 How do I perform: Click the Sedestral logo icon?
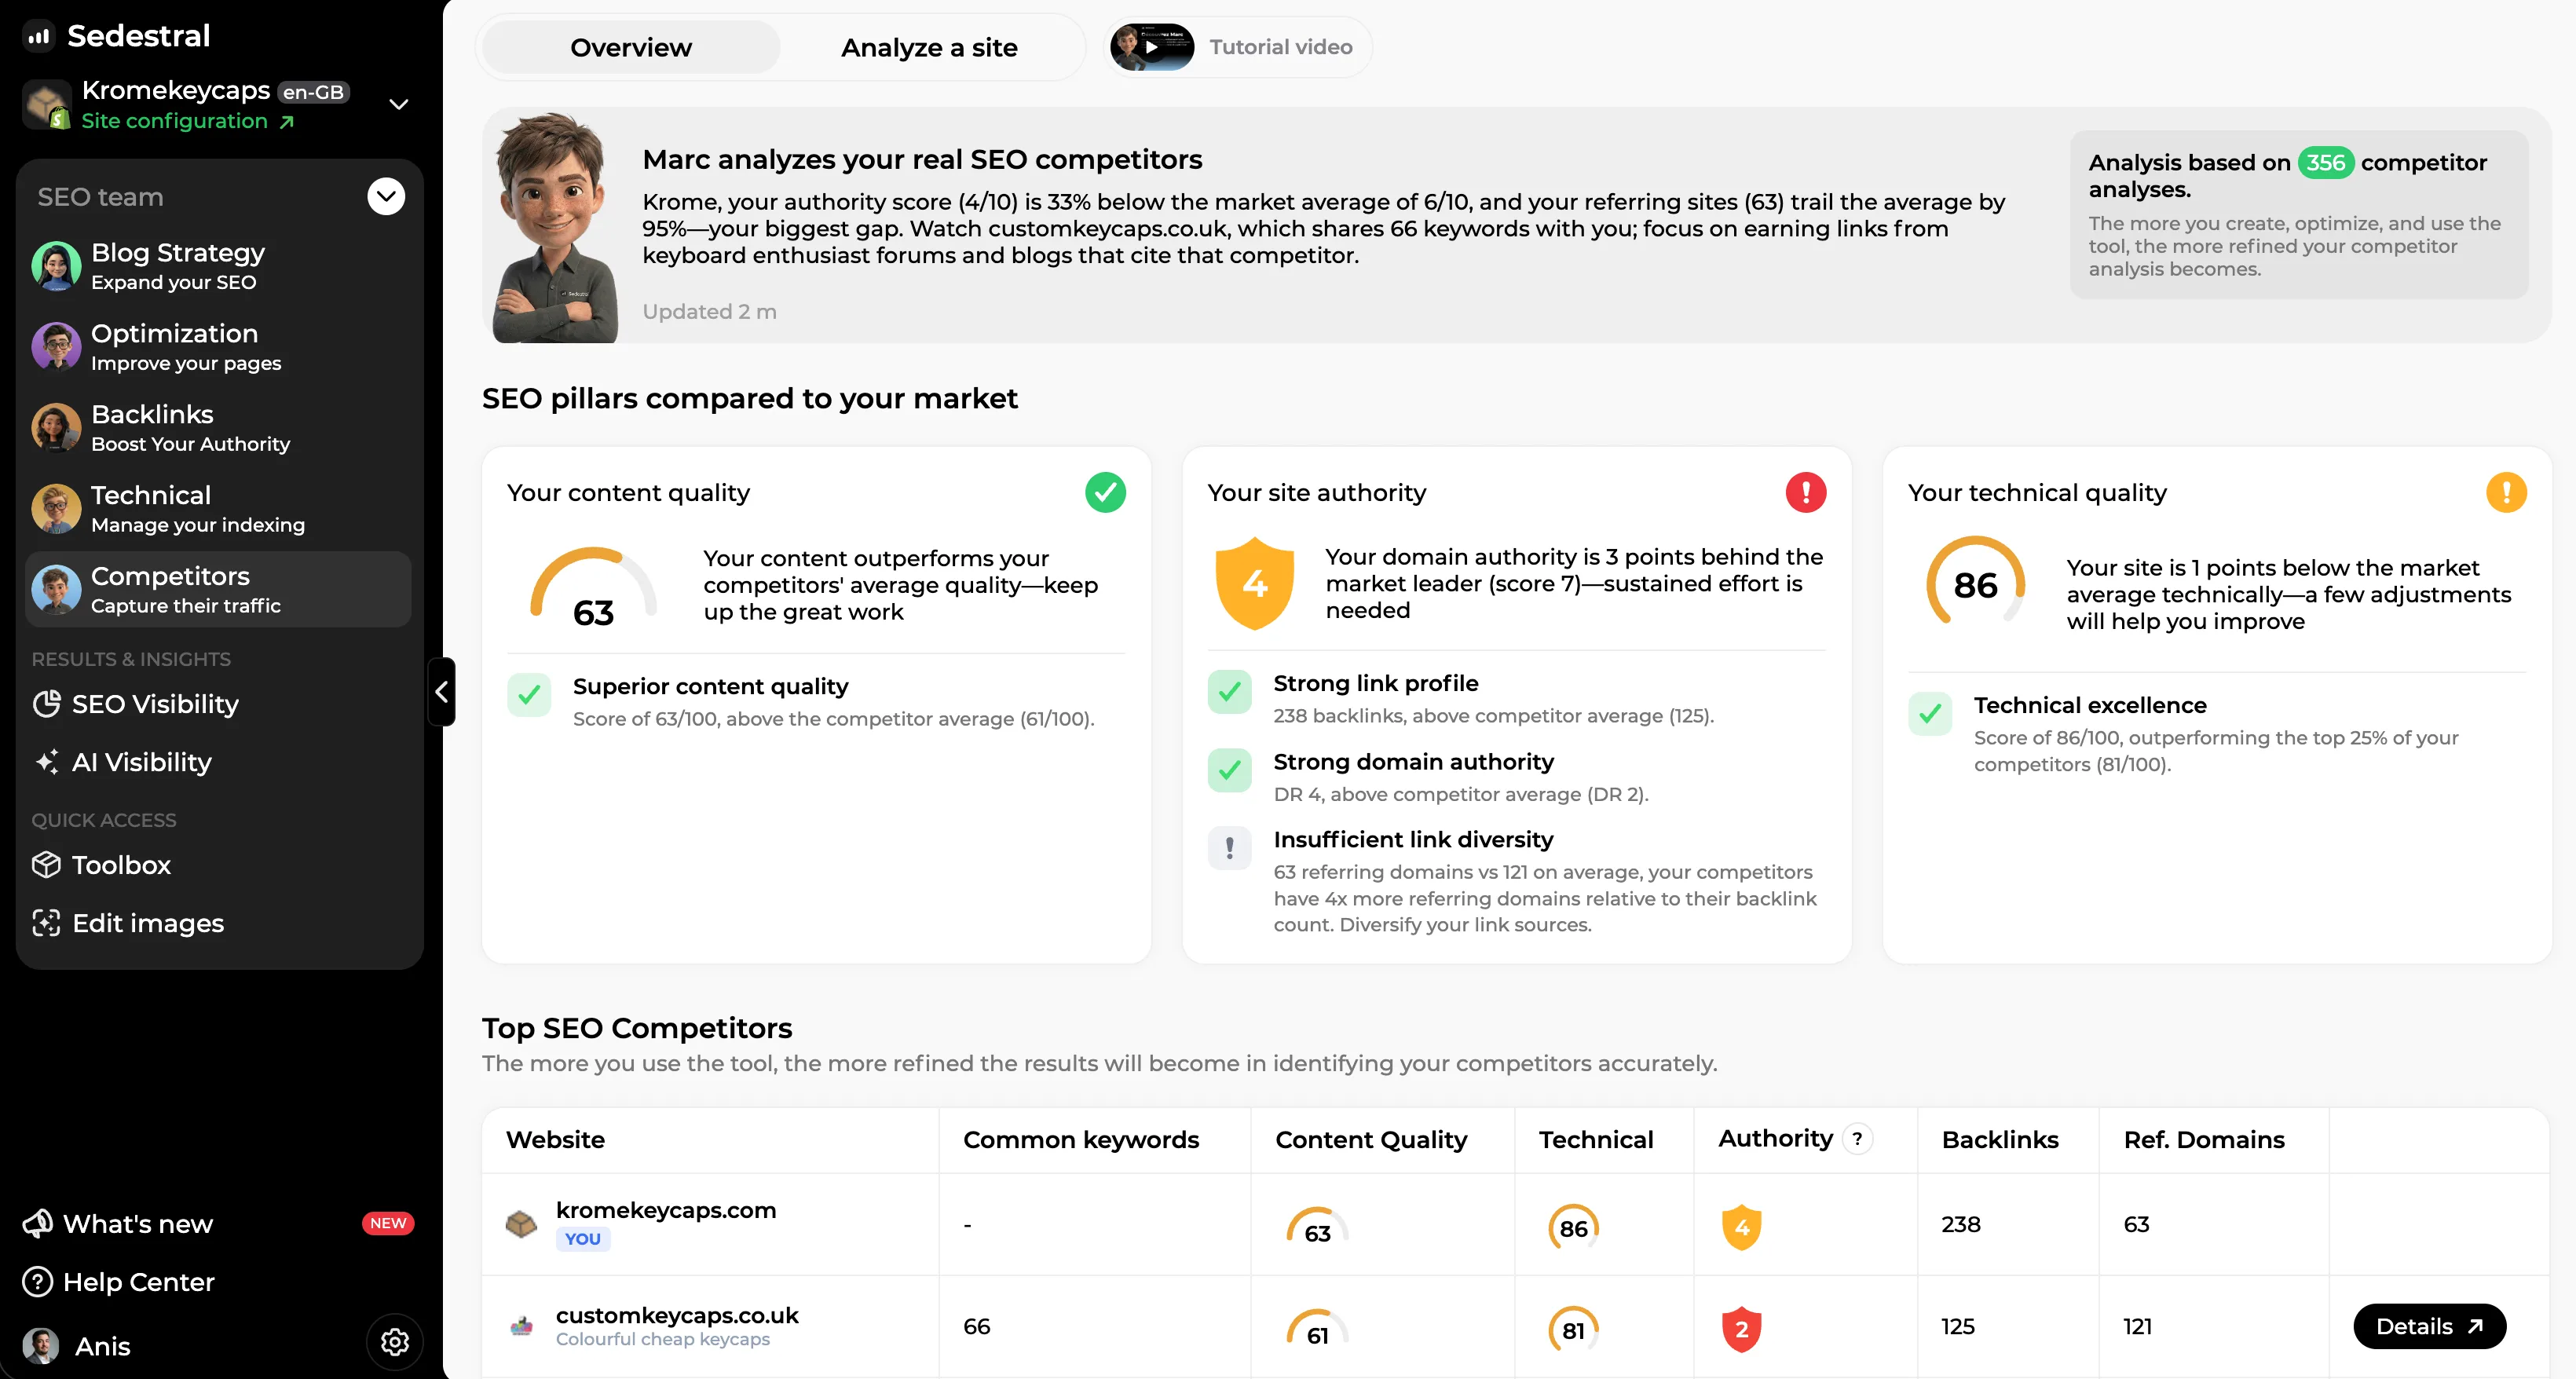[39, 37]
